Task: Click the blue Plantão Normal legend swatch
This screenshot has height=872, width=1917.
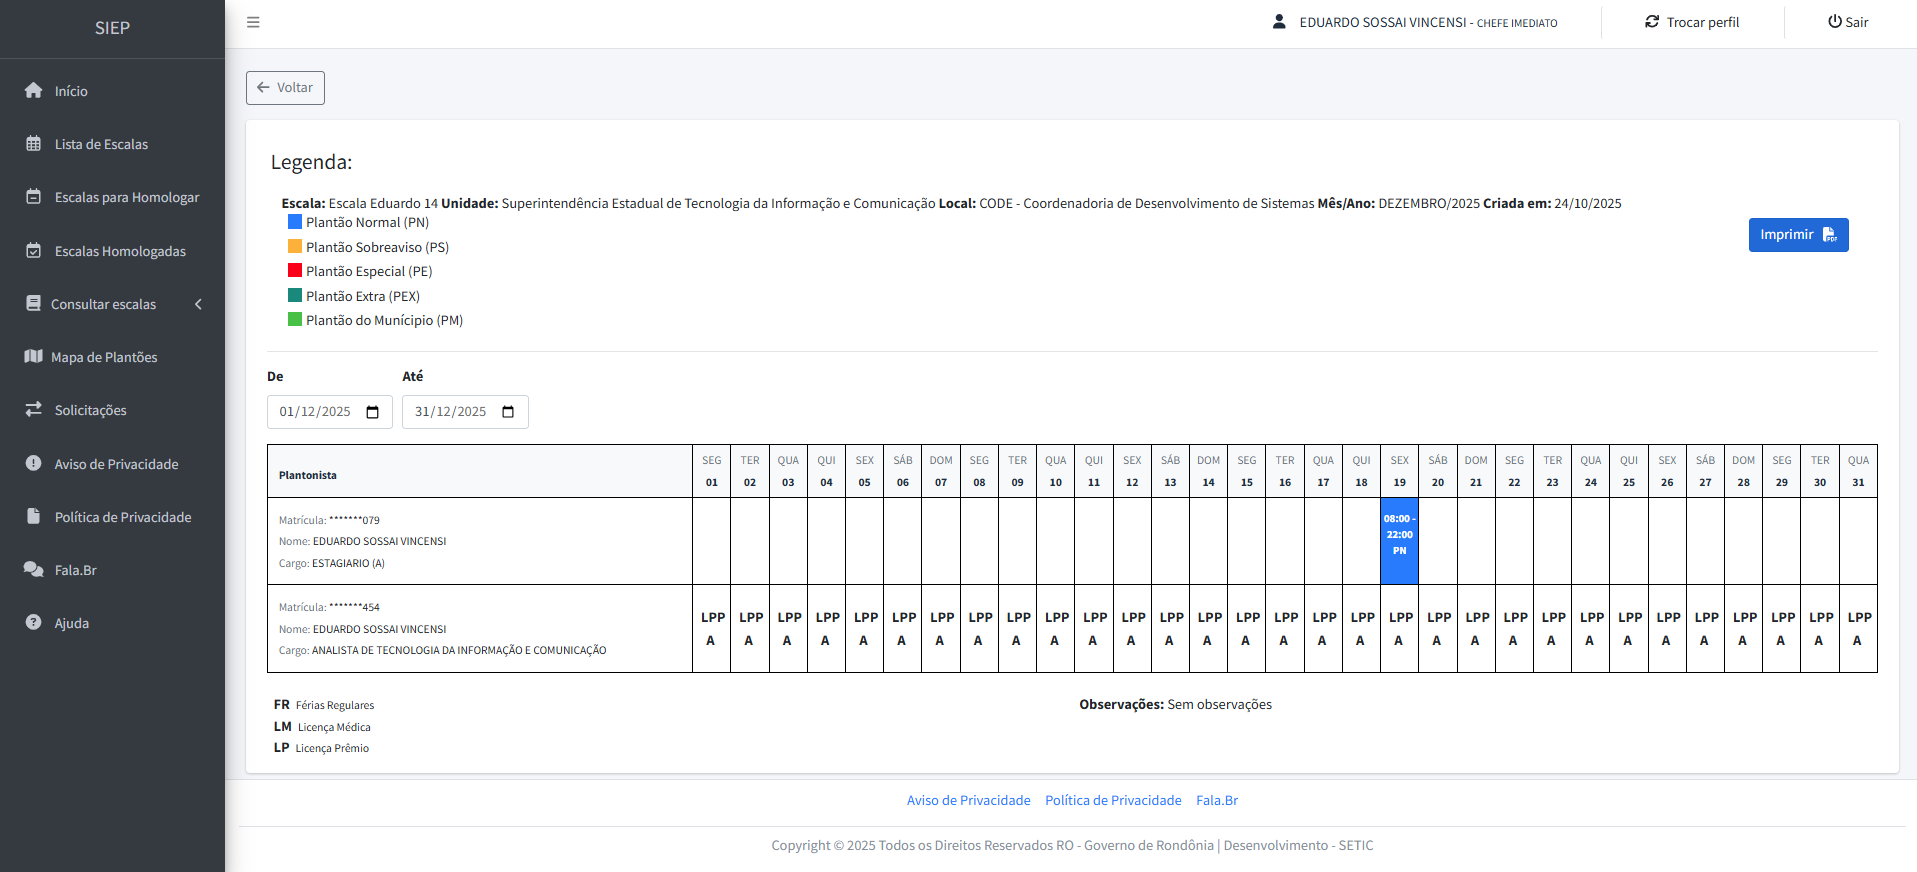Action: (295, 222)
